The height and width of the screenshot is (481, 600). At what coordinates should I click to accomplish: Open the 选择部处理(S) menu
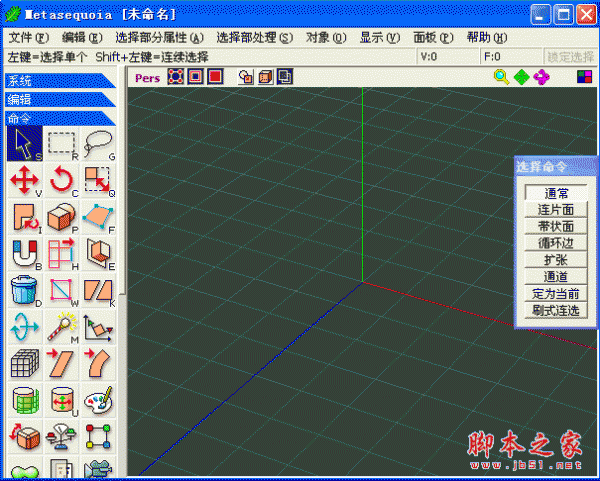tap(255, 38)
